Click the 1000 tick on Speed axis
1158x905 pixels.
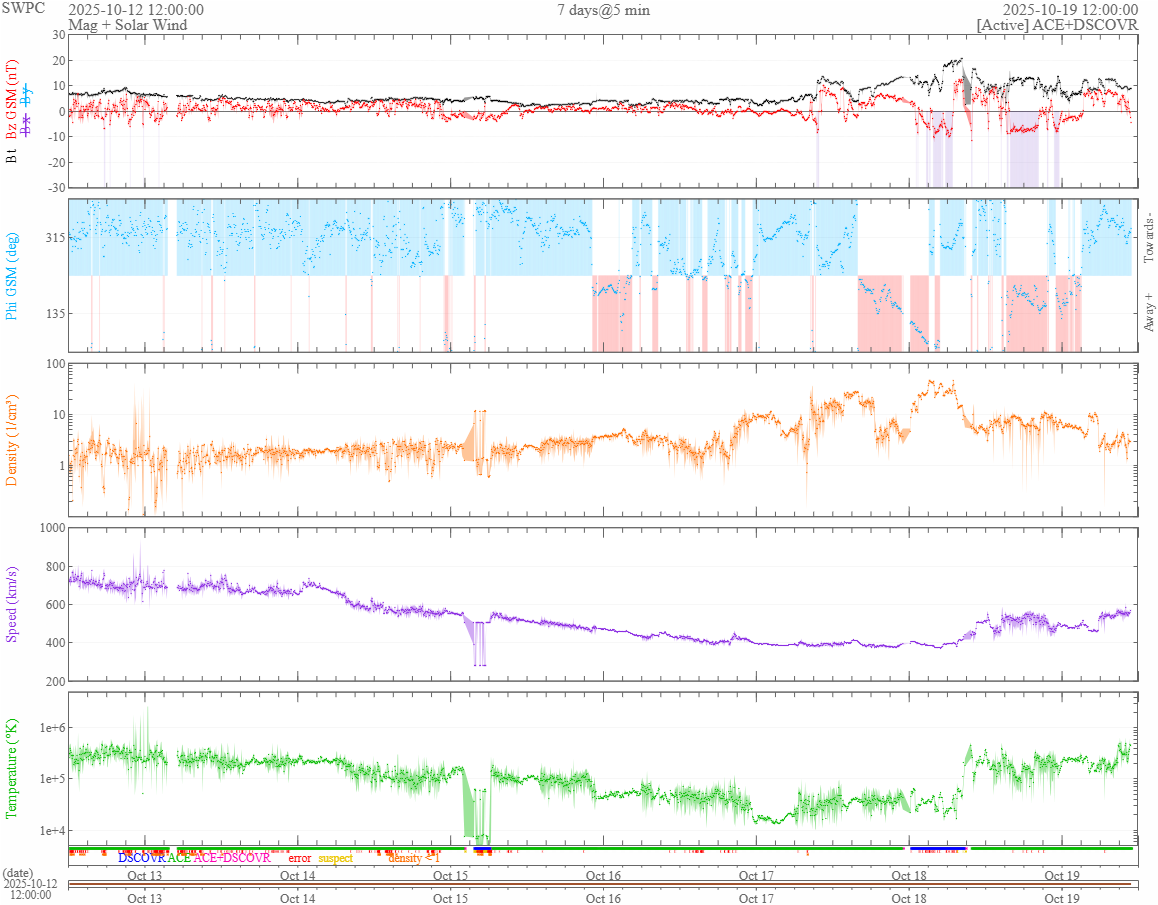click(x=52, y=527)
